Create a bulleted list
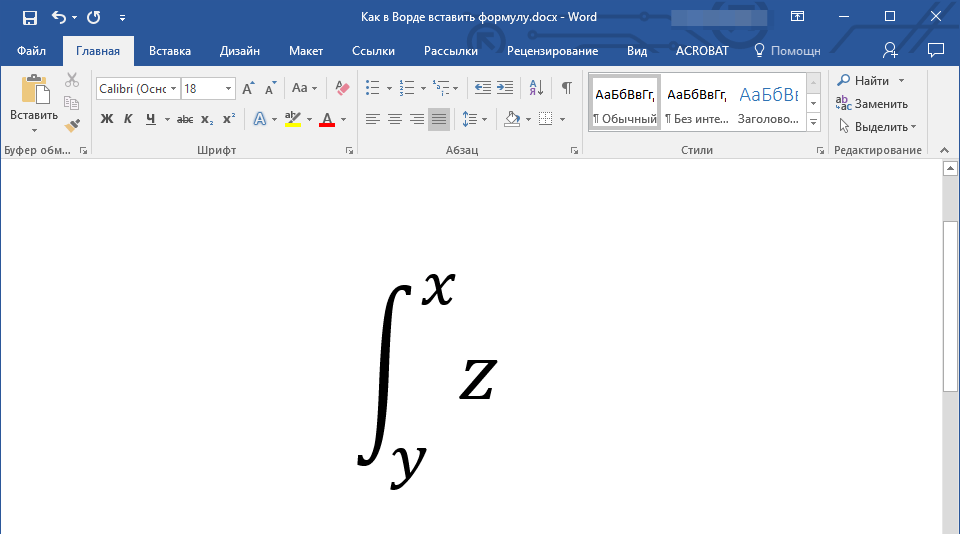Image resolution: width=960 pixels, height=534 pixels. (x=373, y=88)
